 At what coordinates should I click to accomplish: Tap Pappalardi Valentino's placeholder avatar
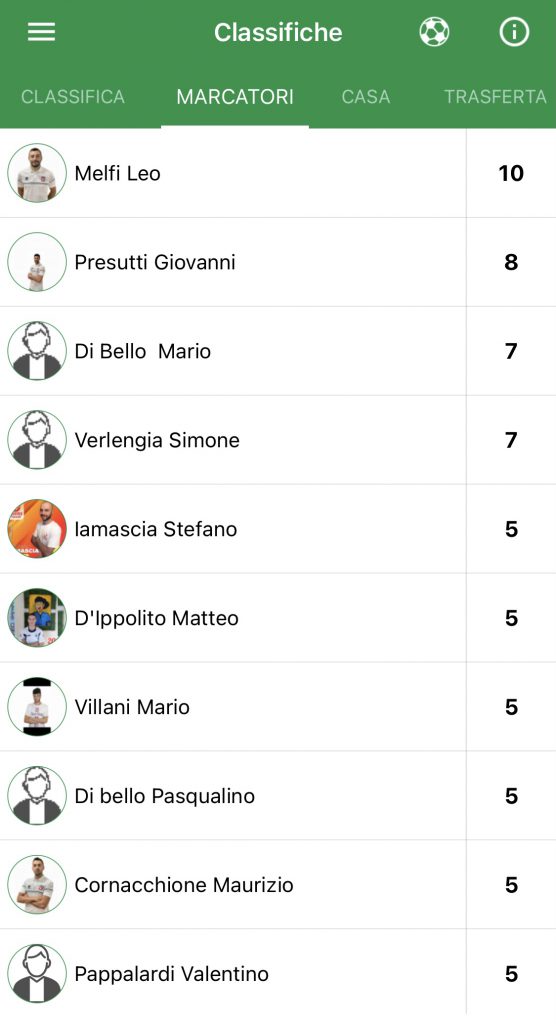pos(37,973)
